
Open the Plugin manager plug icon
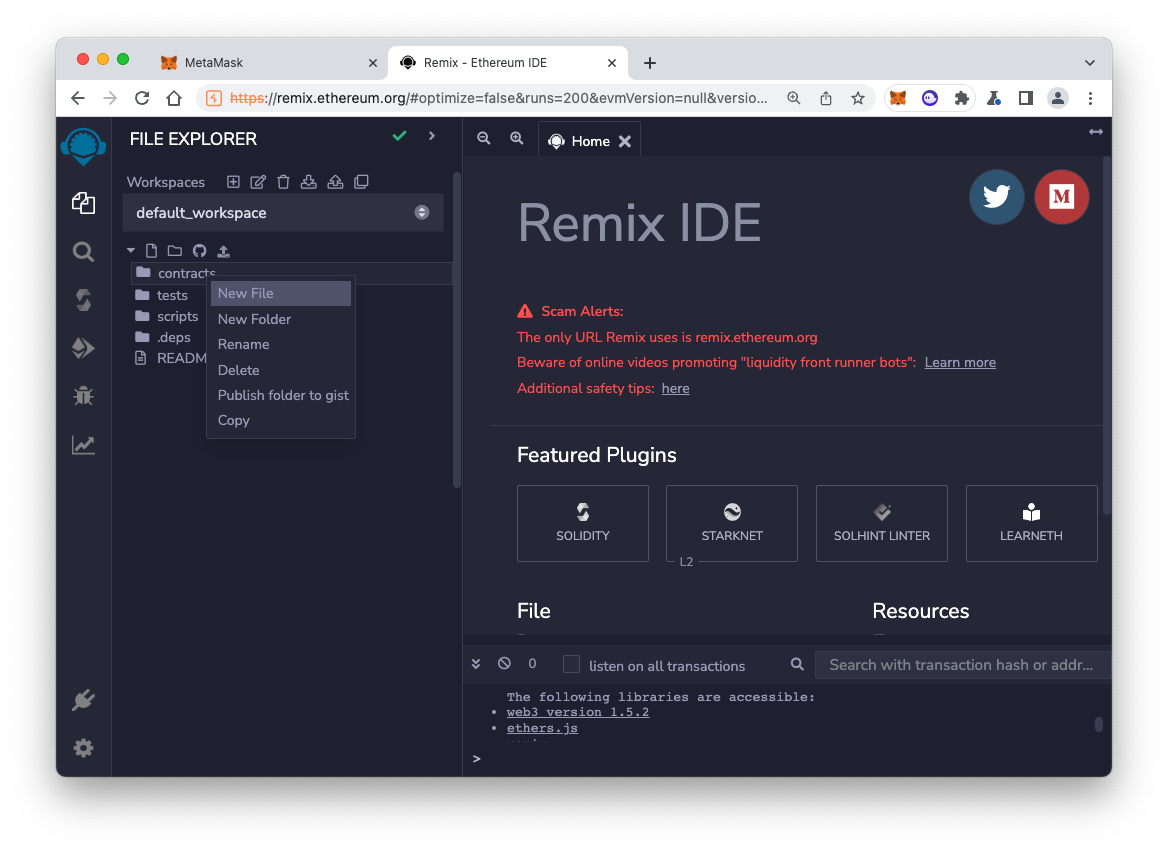[84, 700]
